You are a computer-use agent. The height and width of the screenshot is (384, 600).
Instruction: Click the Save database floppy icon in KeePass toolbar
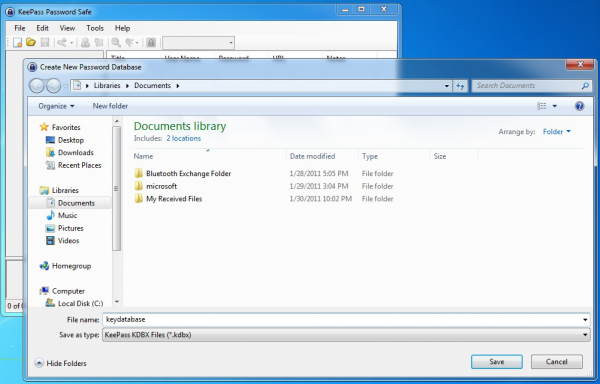click(x=45, y=42)
